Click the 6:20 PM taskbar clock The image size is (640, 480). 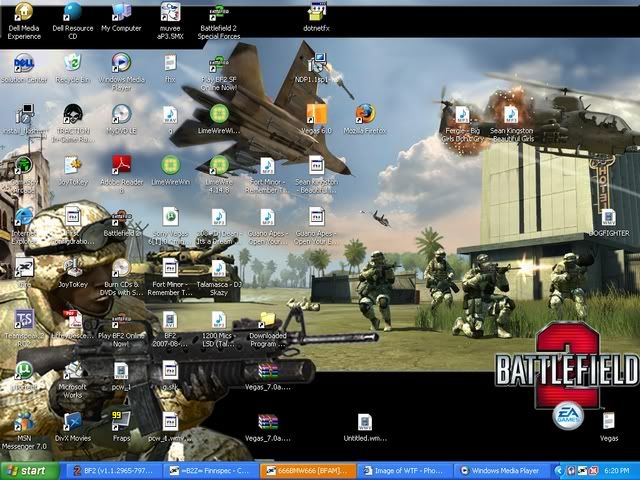(617, 471)
